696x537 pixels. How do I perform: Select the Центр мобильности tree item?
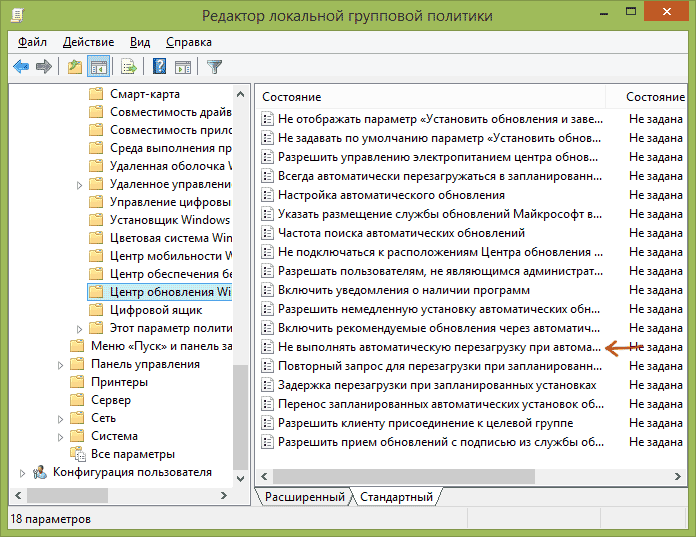(171, 256)
